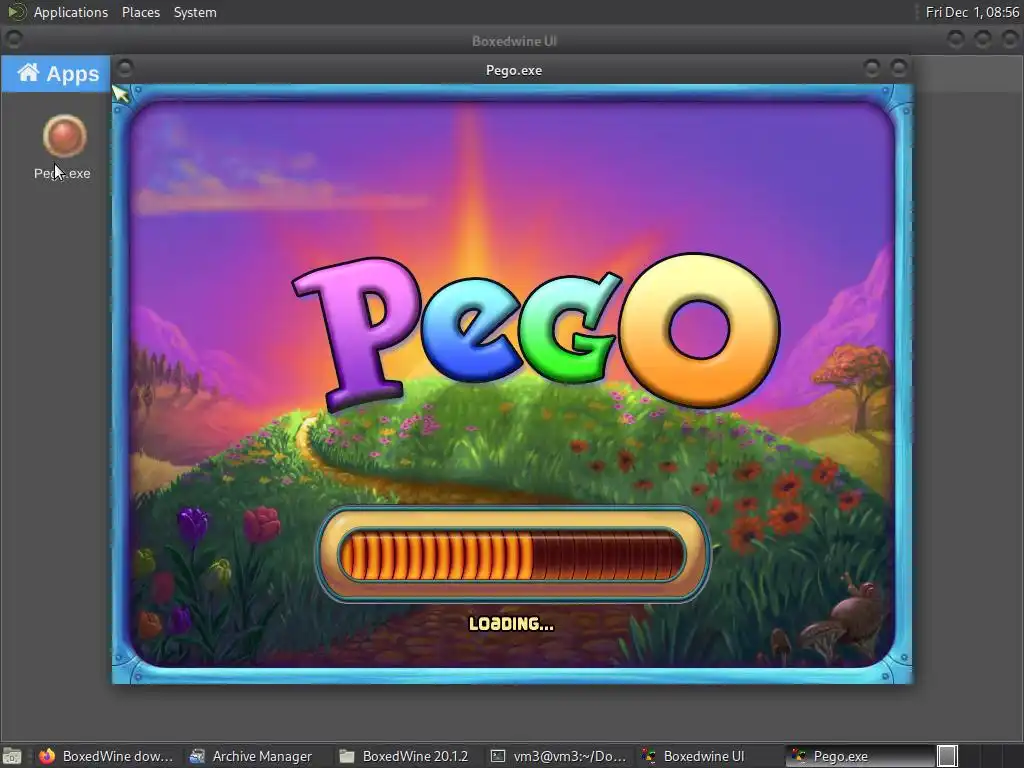Click the workspace switcher box in taskbar

pos(948,756)
